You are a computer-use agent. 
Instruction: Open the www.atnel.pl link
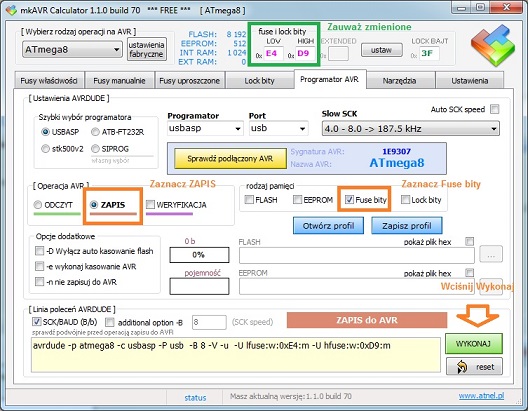coord(481,396)
